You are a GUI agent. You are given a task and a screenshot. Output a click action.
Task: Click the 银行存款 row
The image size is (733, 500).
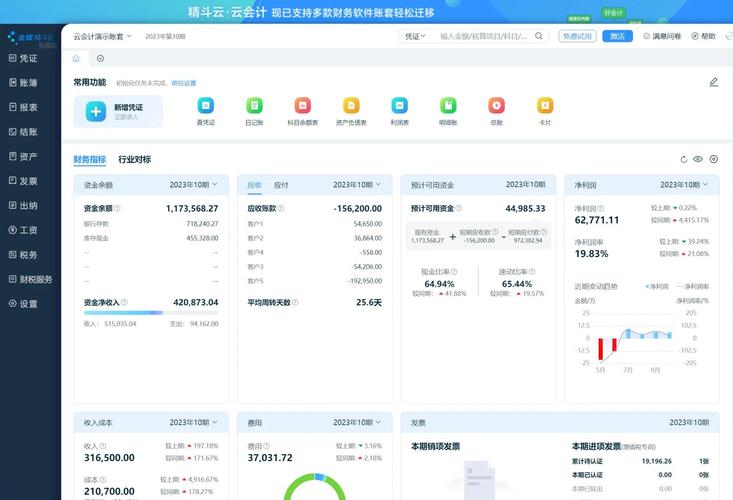[x=151, y=224]
